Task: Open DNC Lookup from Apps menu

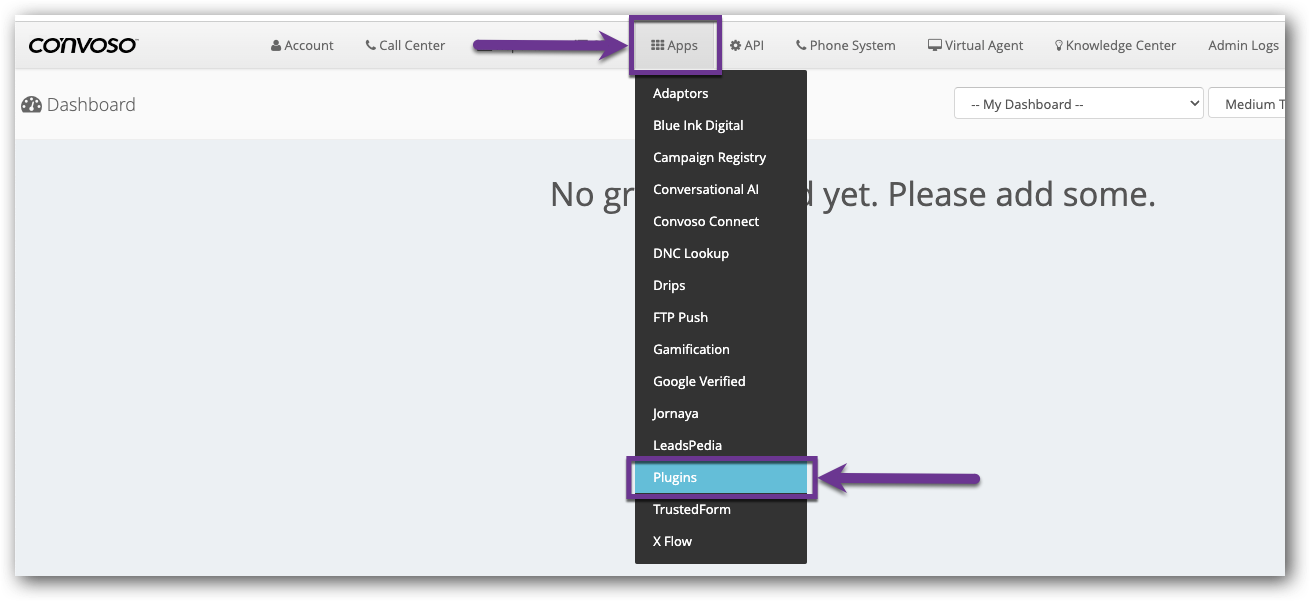Action: tap(691, 253)
